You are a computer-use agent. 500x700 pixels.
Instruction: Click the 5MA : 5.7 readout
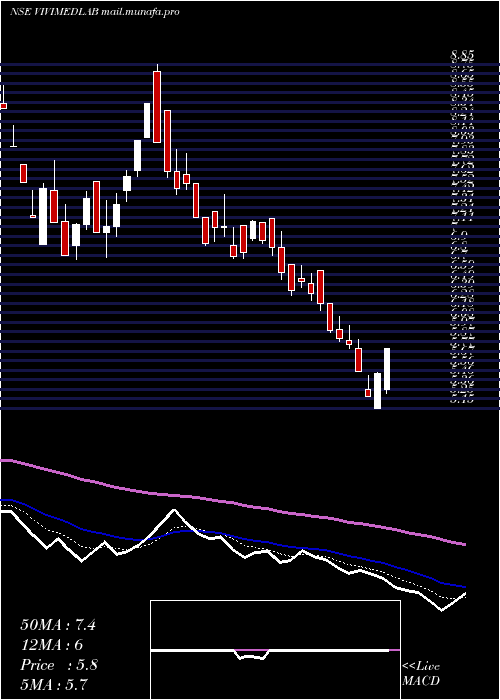(x=56, y=685)
